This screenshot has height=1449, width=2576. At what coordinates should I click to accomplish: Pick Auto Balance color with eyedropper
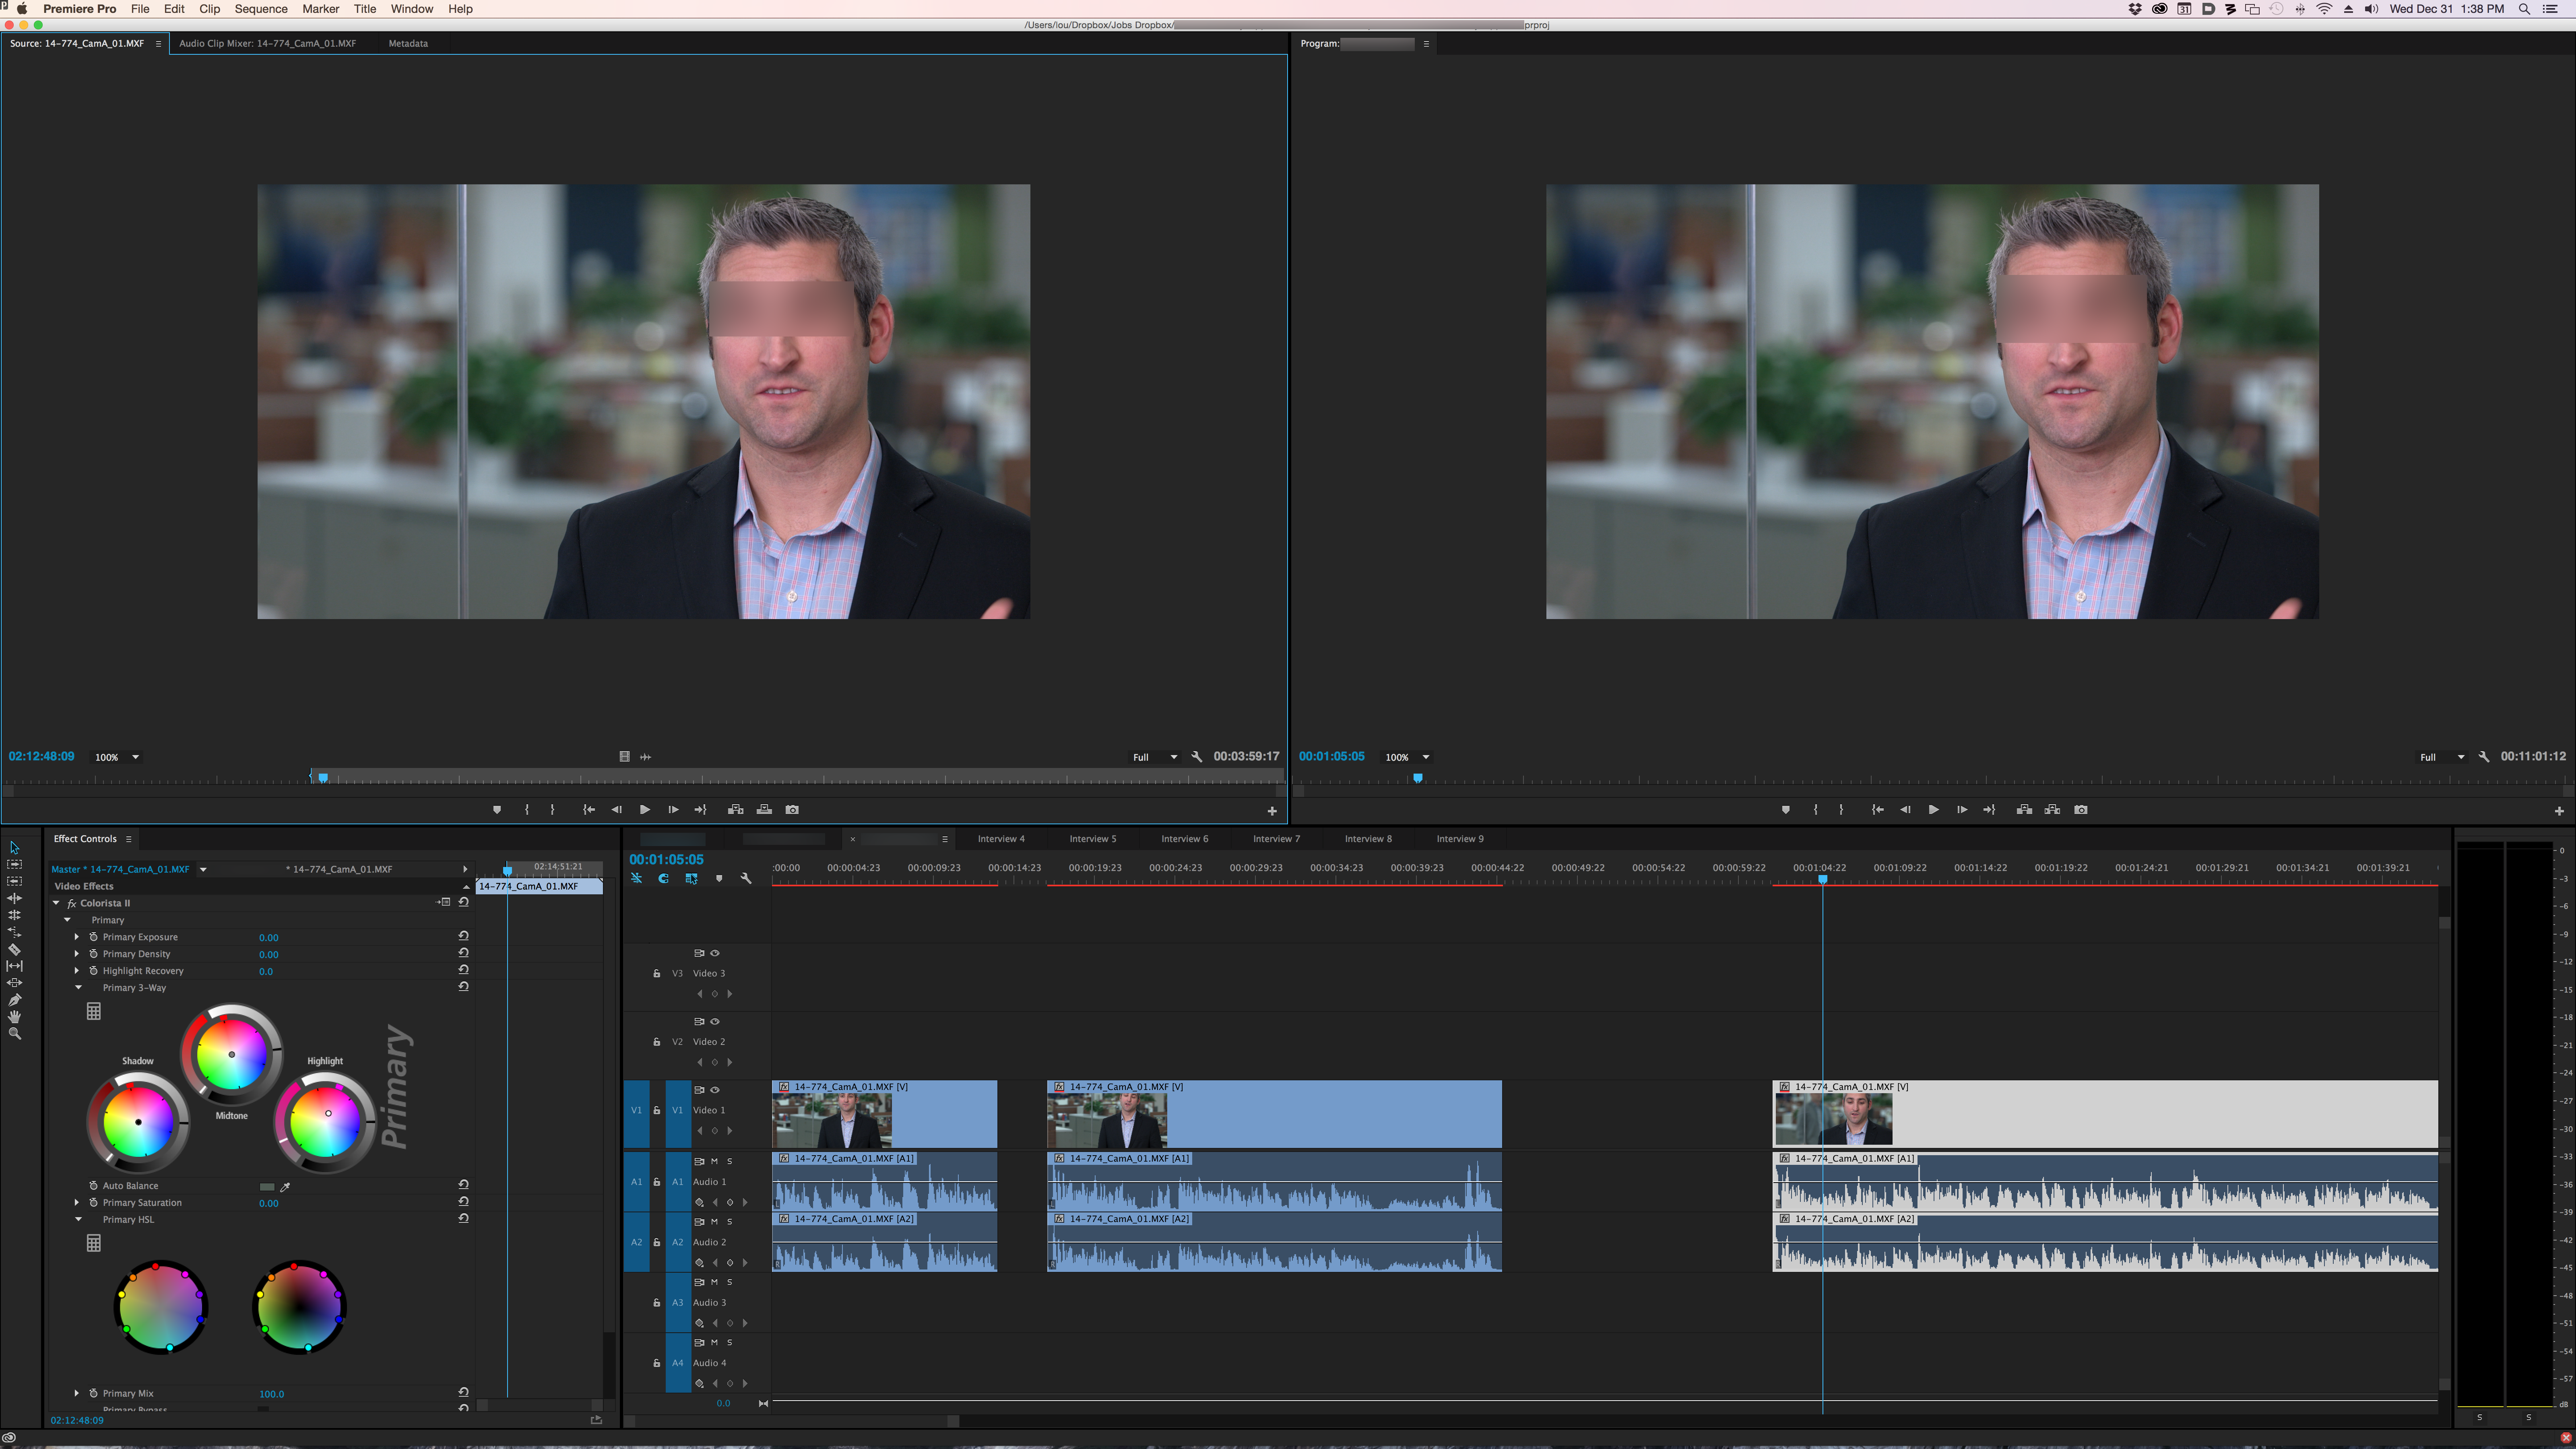point(285,1187)
